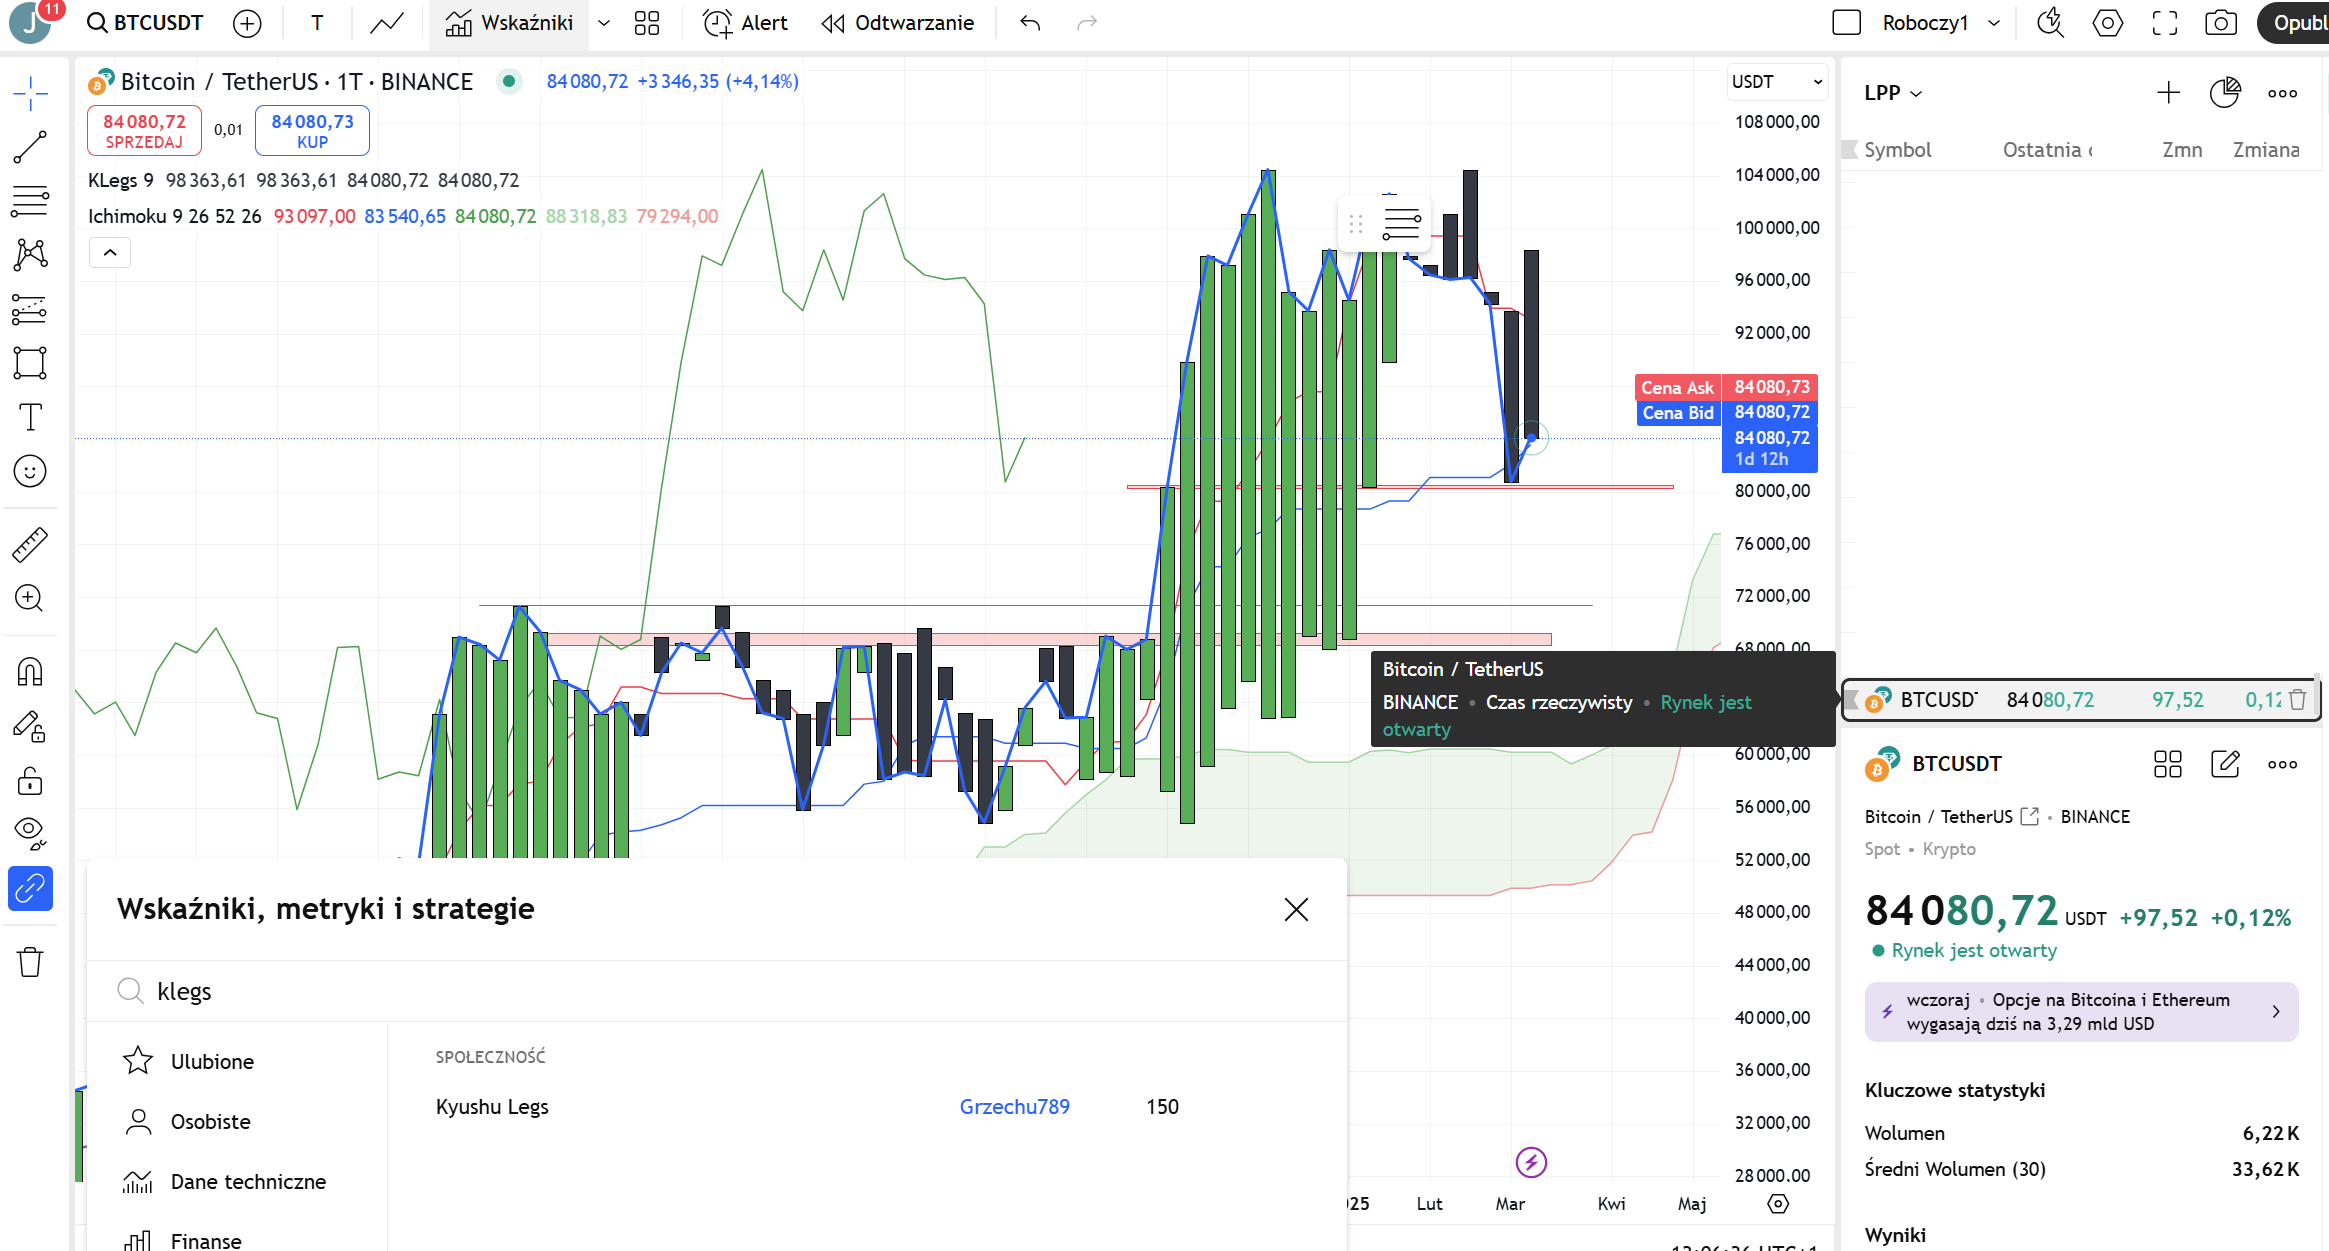The height and width of the screenshot is (1251, 2329).
Task: Redo the chart action
Action: coord(1087,23)
